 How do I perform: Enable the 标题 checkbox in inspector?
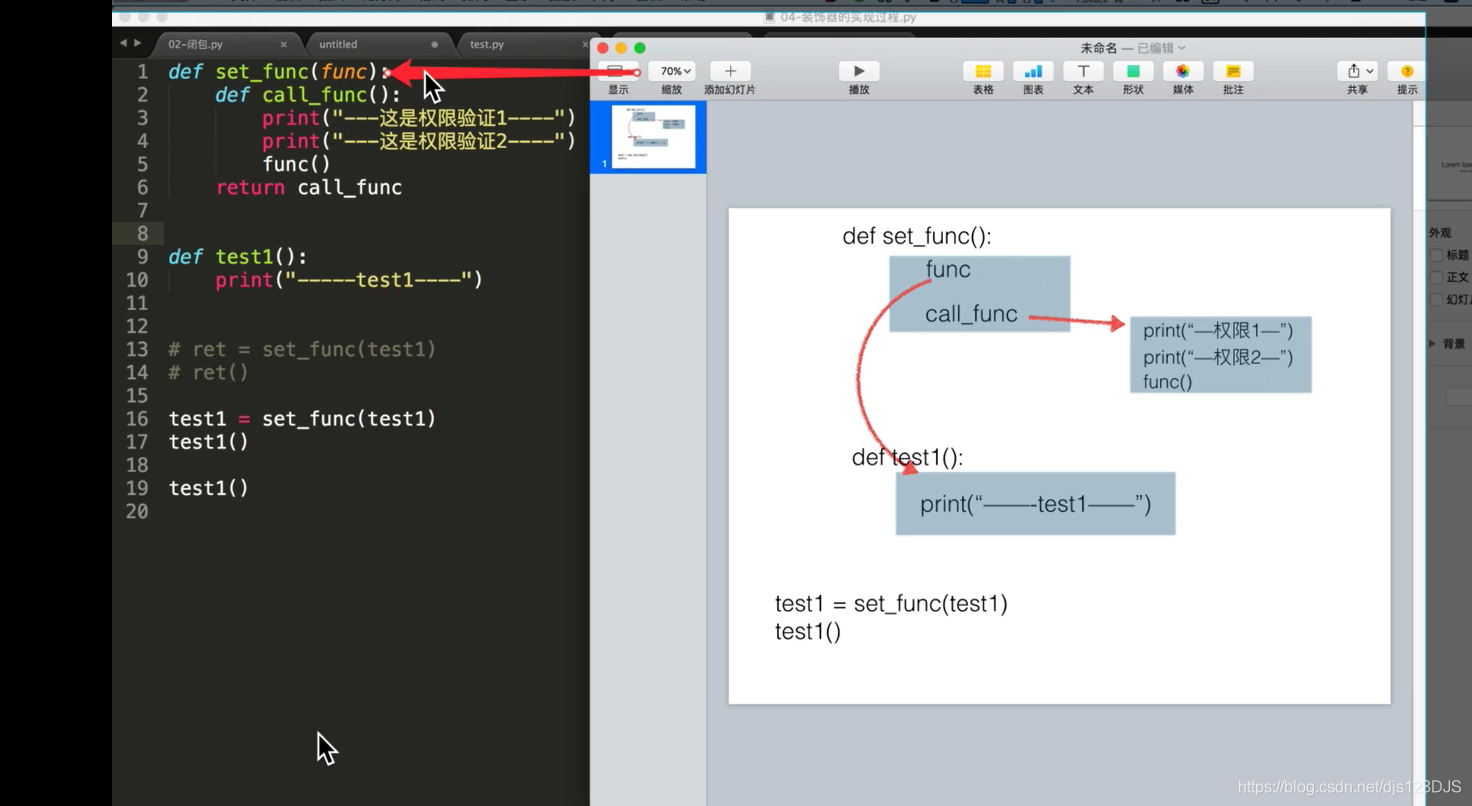1437,255
